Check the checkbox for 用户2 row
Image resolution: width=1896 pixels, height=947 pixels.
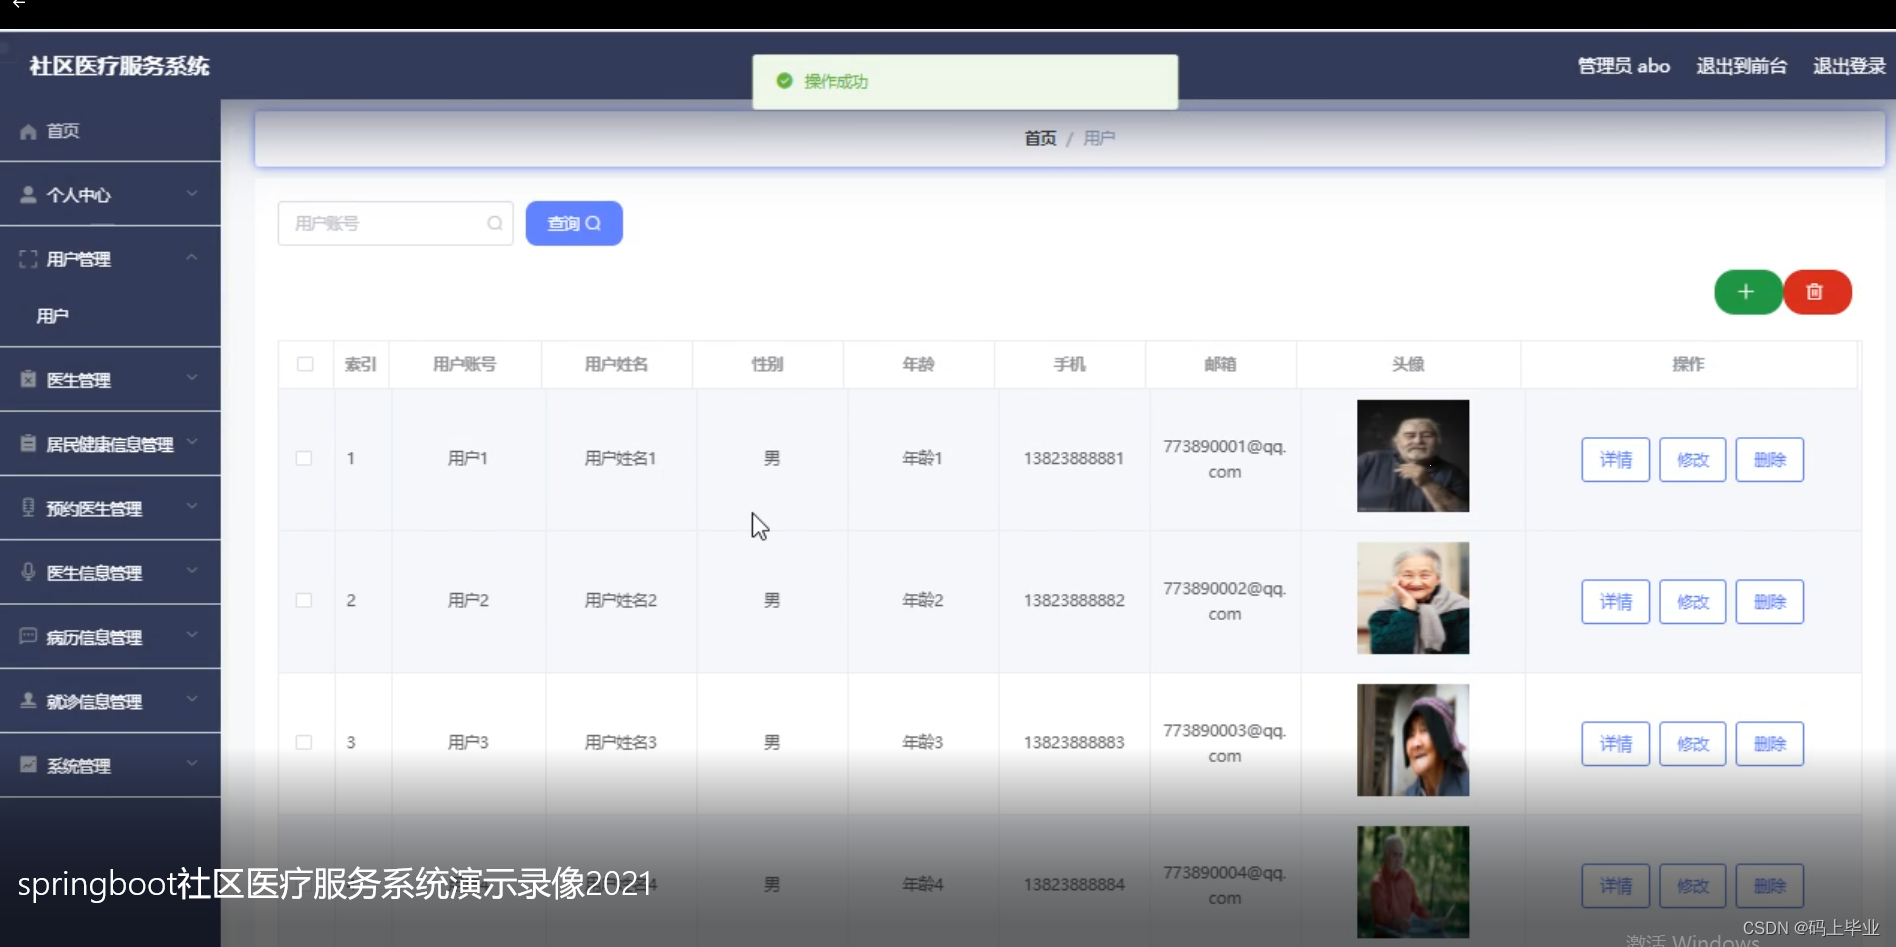point(305,600)
